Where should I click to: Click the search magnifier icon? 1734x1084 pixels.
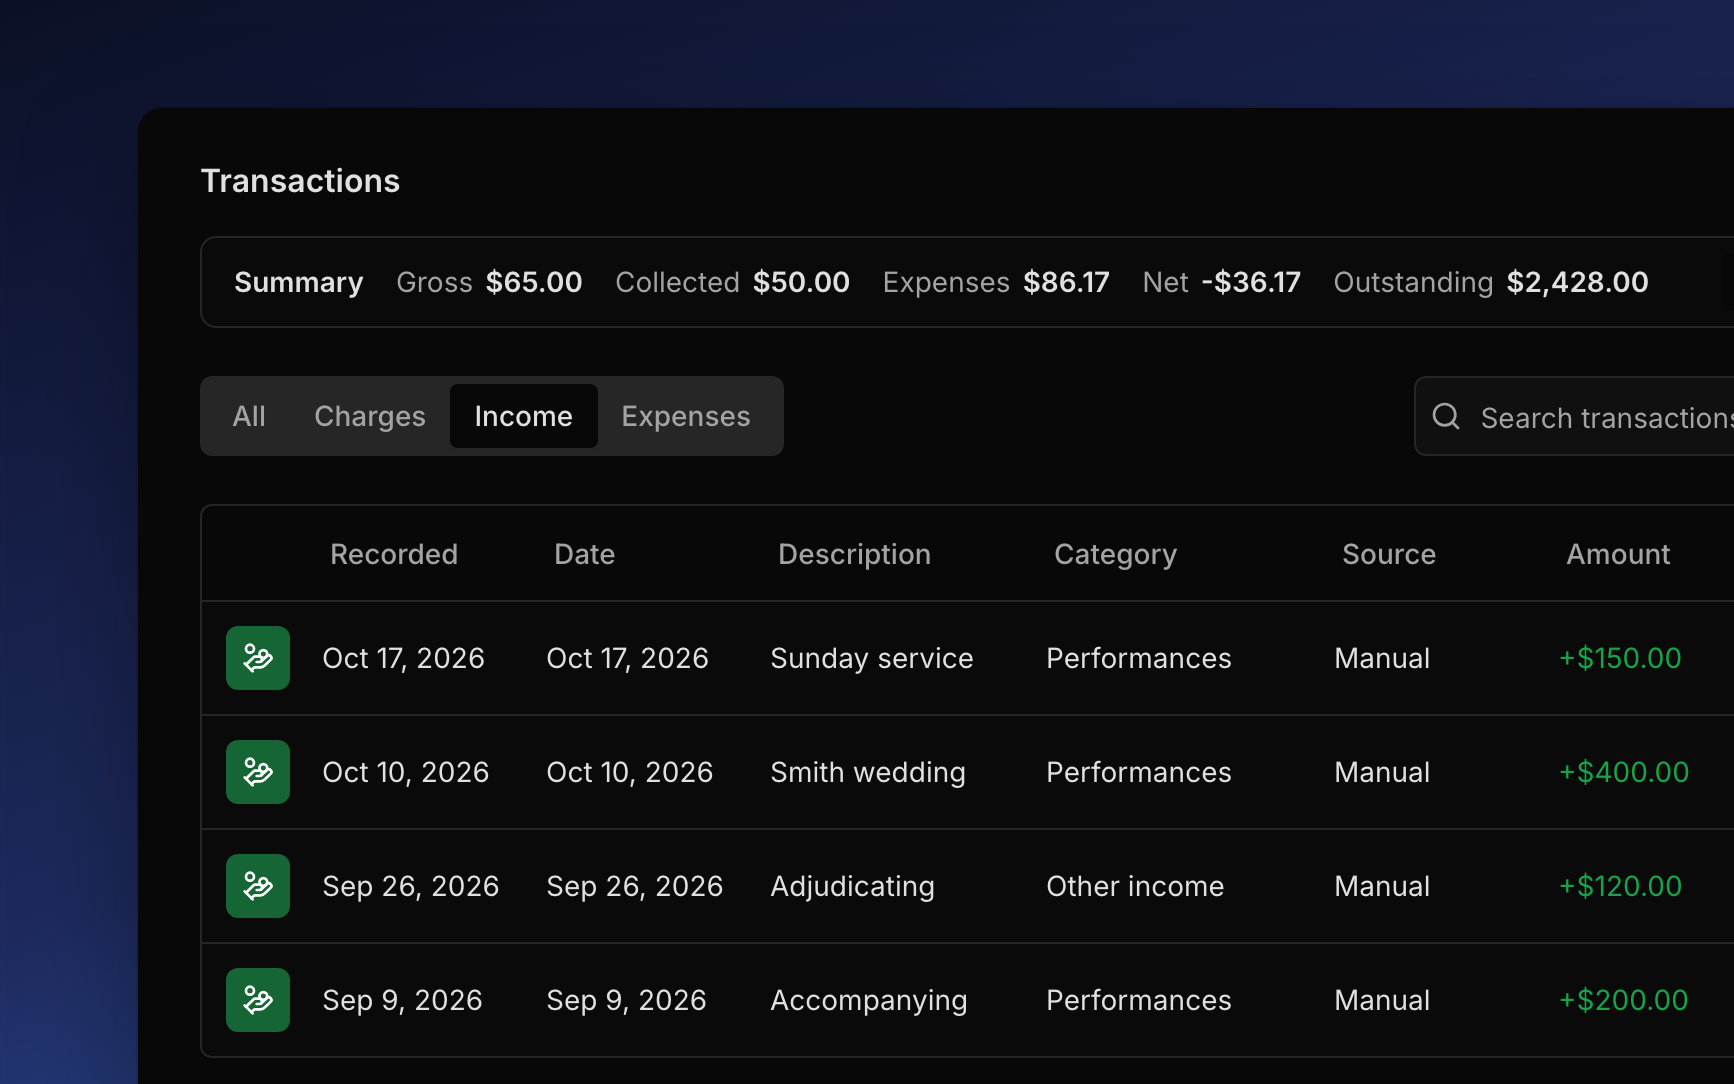click(x=1446, y=416)
